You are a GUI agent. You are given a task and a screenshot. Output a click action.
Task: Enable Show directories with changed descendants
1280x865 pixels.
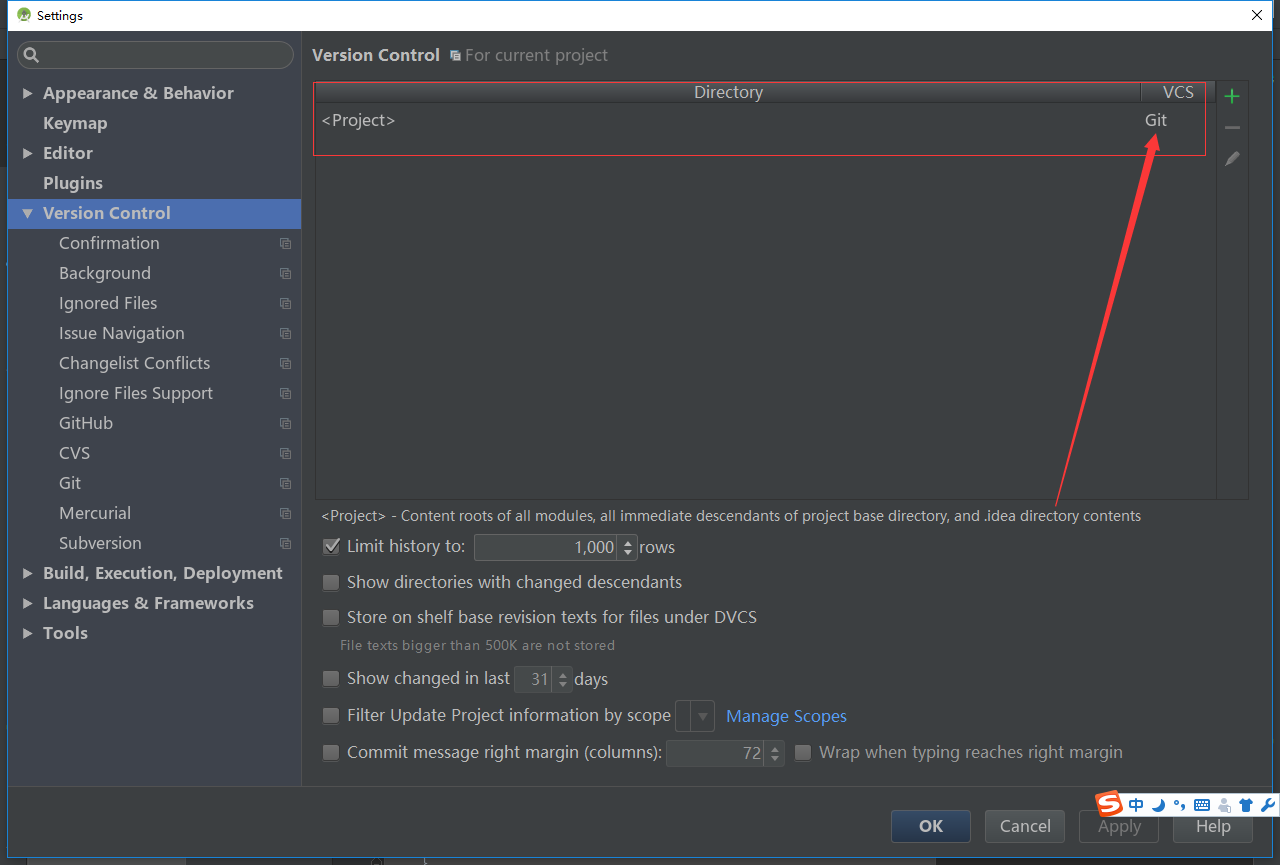coord(331,582)
